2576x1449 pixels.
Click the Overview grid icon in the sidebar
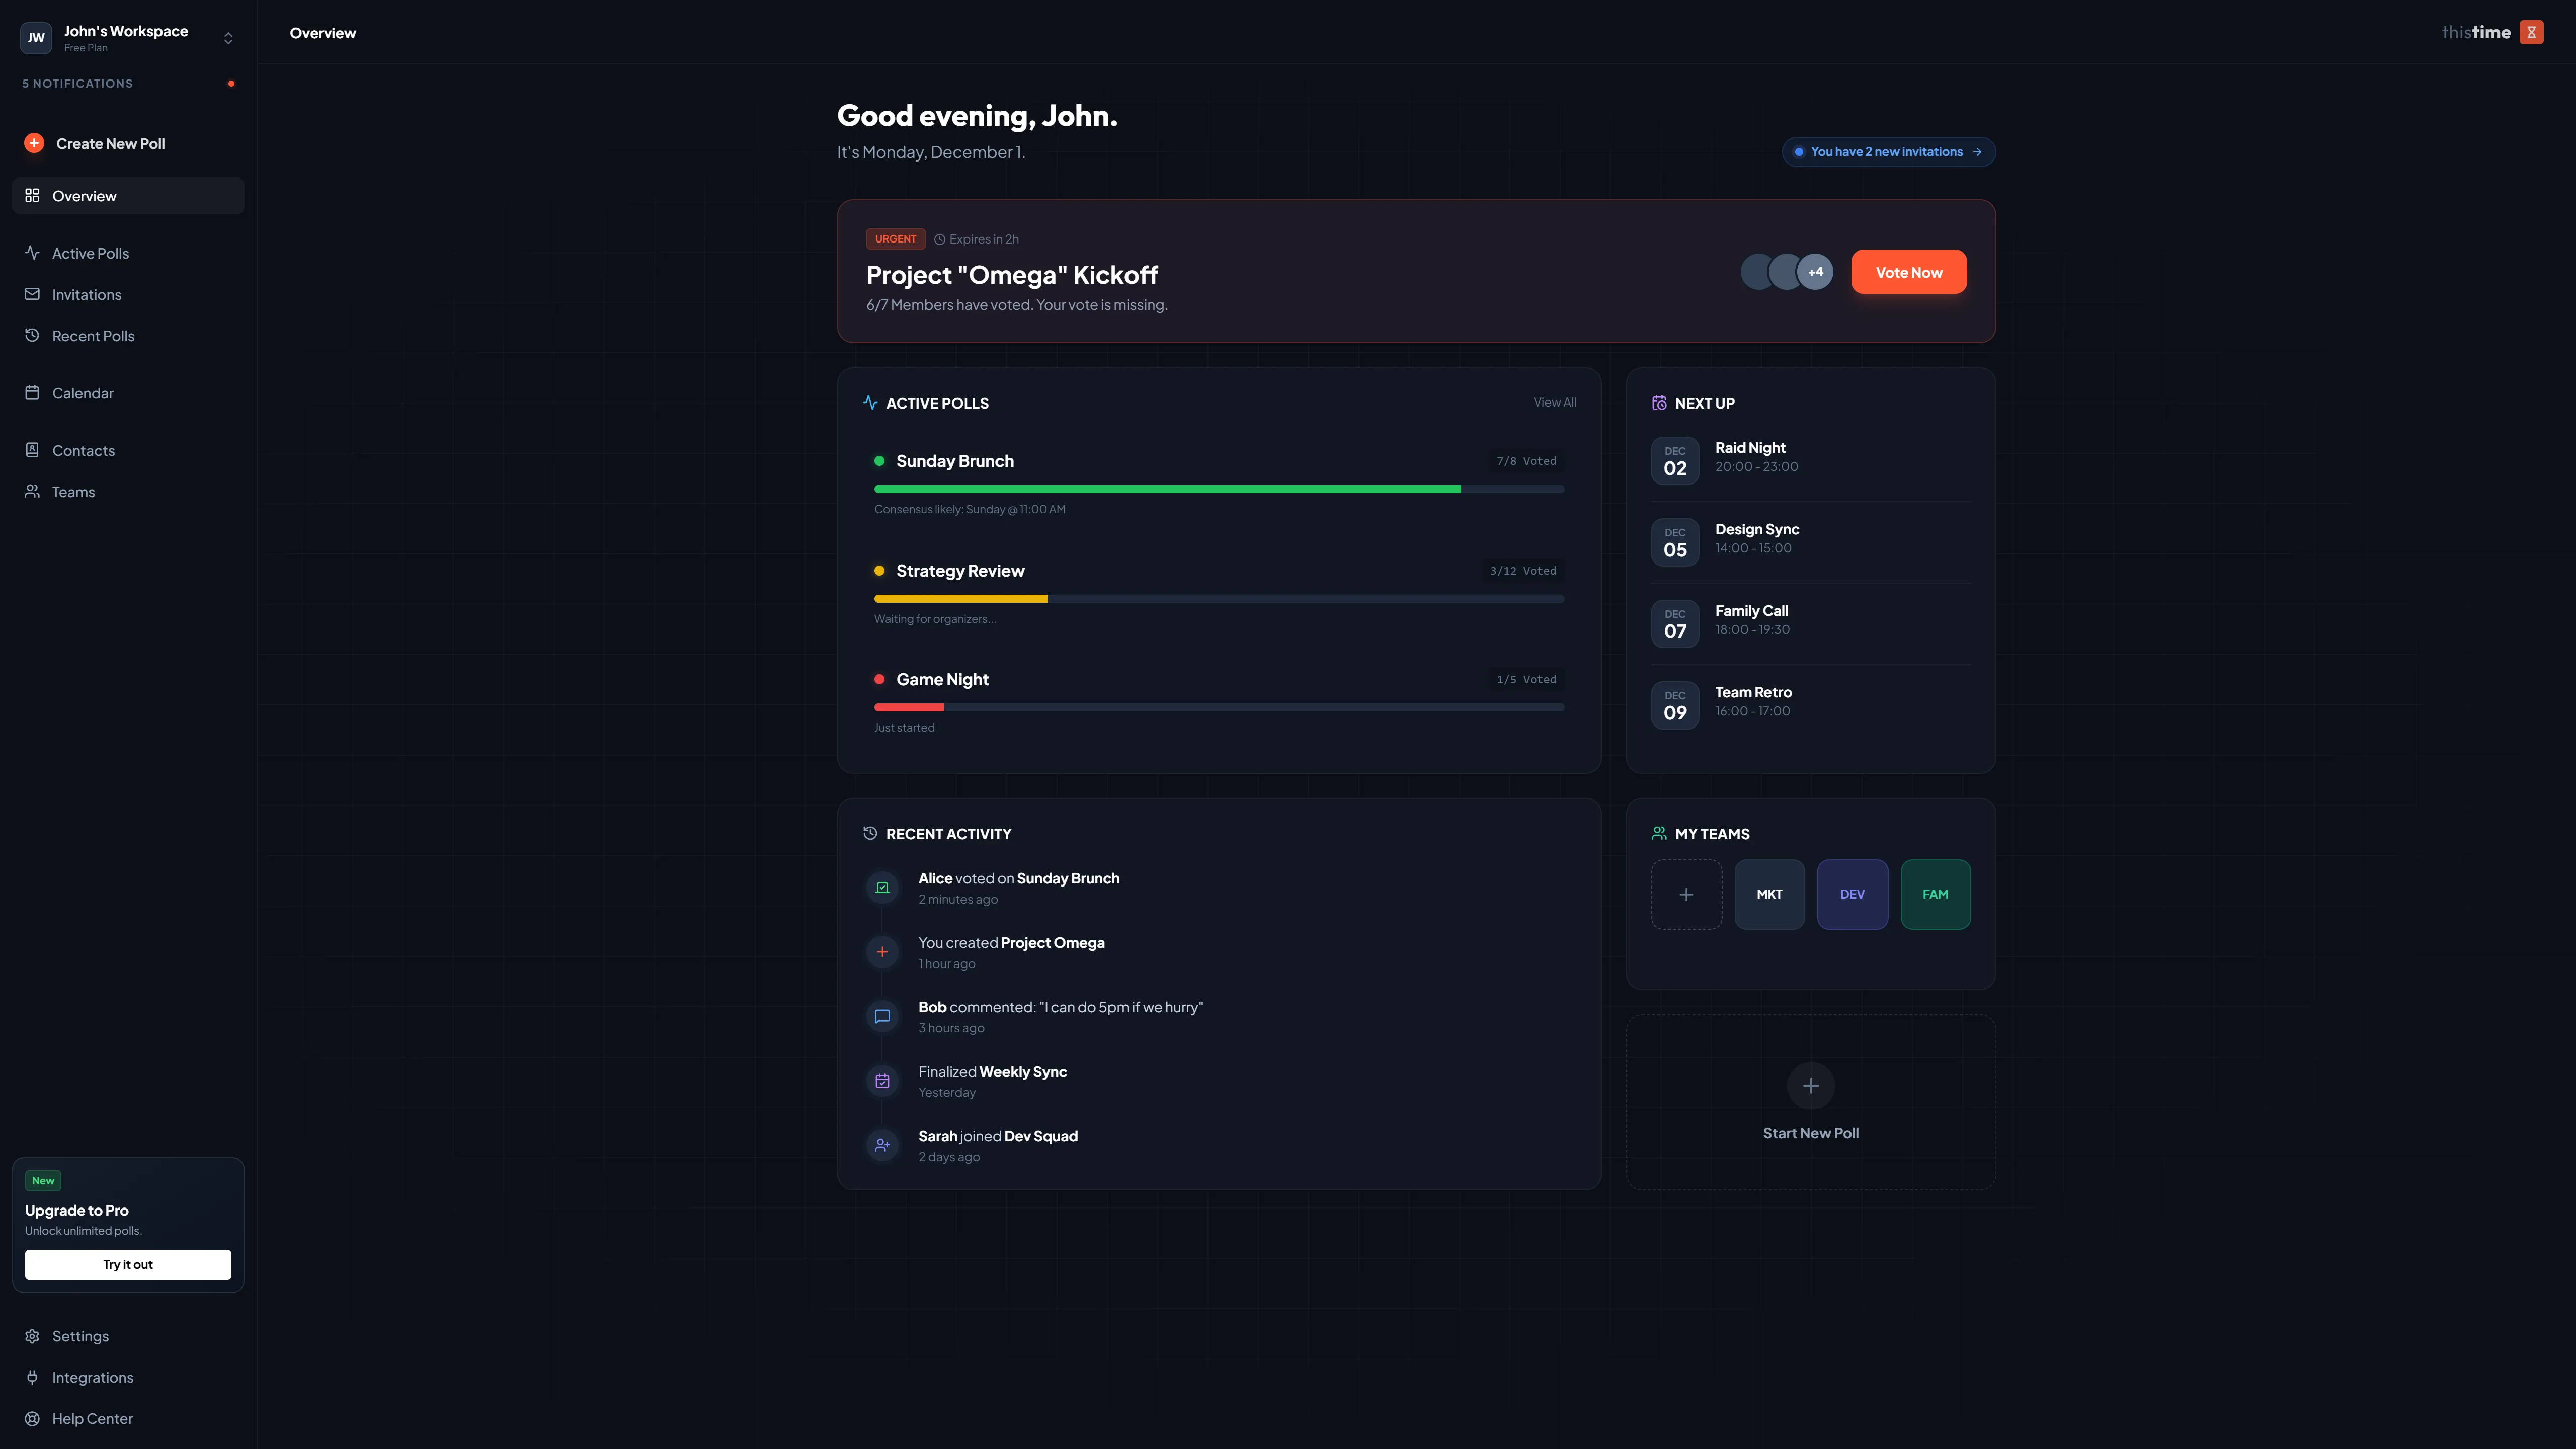(32, 195)
